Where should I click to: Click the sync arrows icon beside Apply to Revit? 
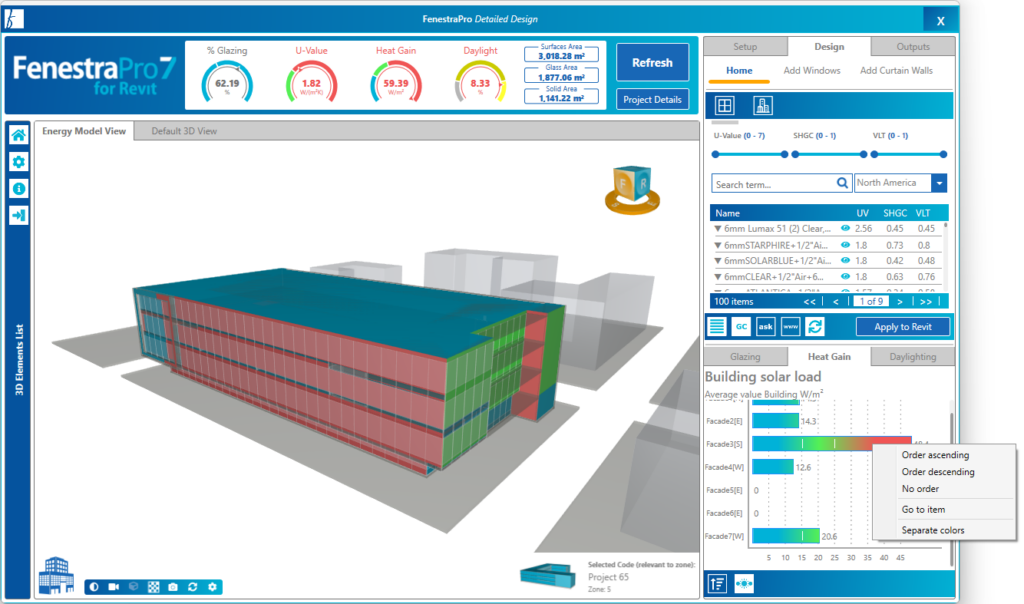[x=814, y=326]
